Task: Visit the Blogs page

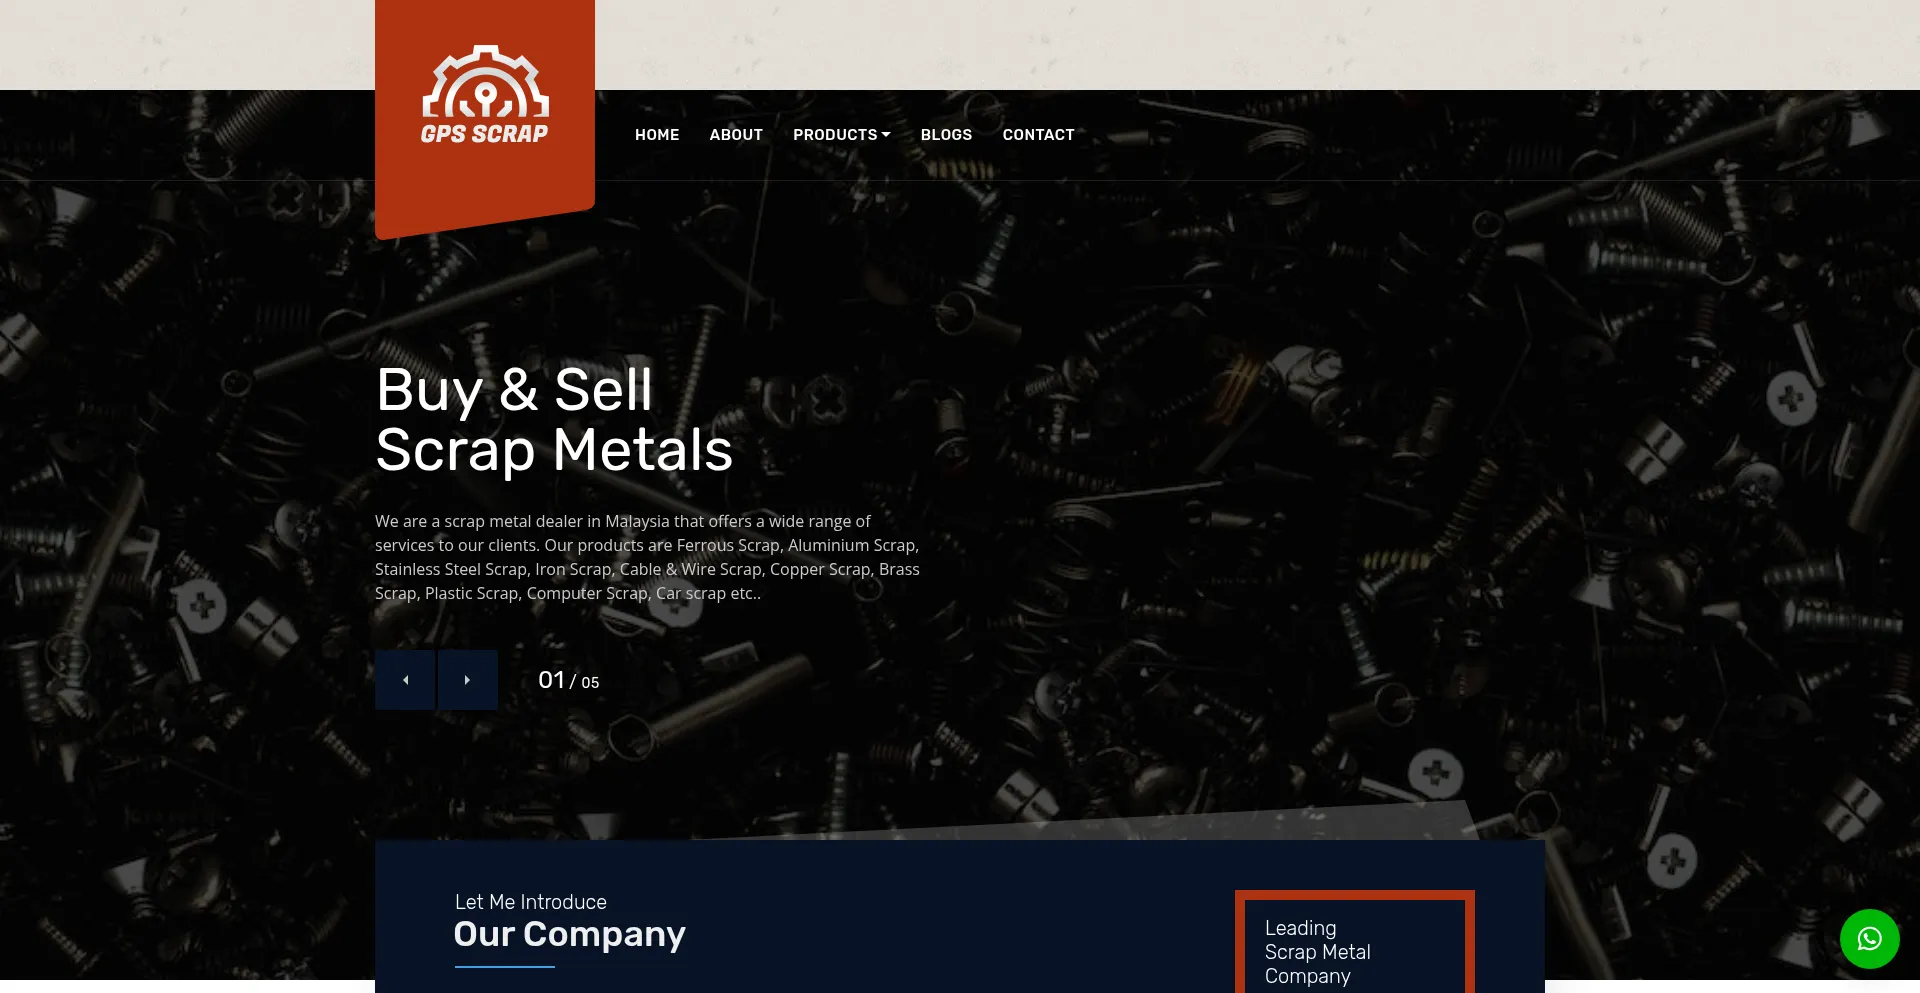Action: tap(946, 135)
